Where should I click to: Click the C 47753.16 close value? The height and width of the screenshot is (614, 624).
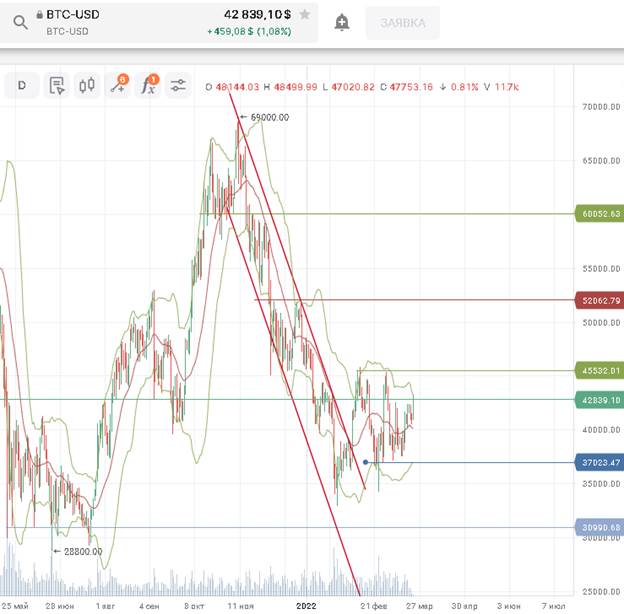click(406, 87)
